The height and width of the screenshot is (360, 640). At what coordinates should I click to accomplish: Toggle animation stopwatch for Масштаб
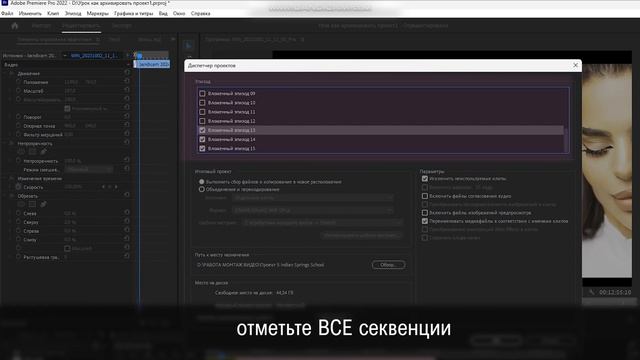[18, 91]
